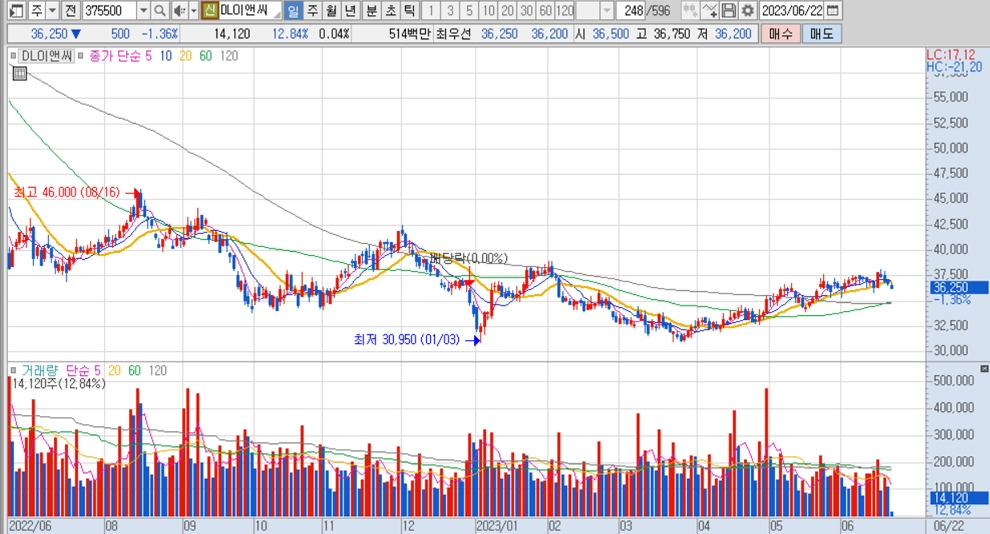The width and height of the screenshot is (990, 534).
Task: Toggle the small box before DL이앤씨 legend
Action: point(13,56)
